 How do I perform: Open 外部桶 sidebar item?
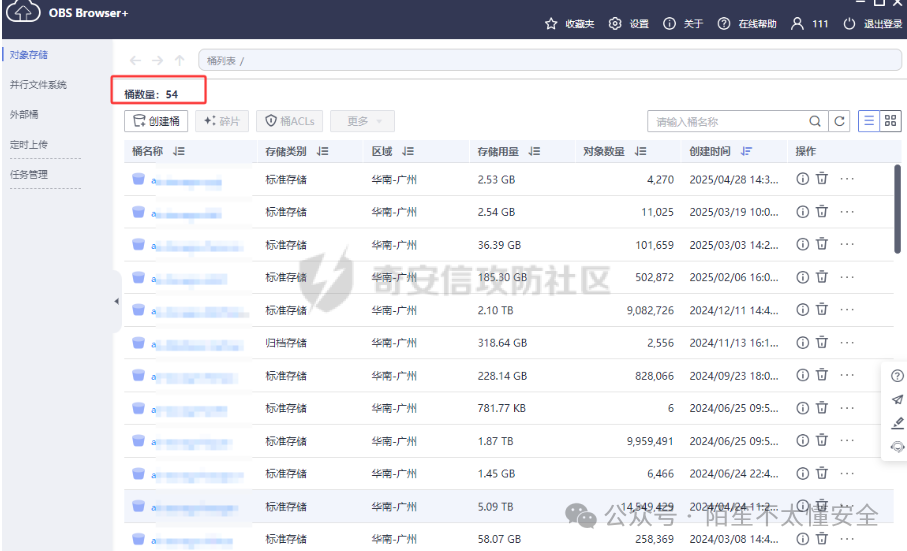(x=24, y=114)
